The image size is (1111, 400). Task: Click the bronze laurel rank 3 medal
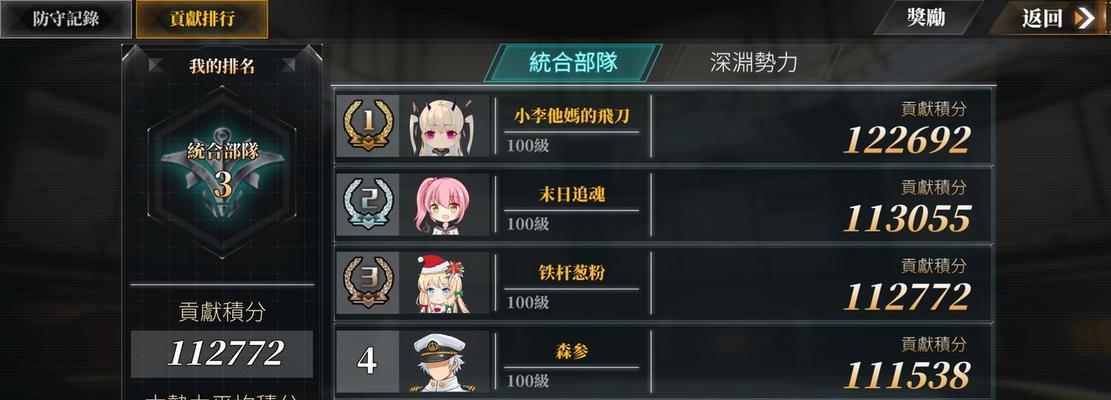(368, 282)
